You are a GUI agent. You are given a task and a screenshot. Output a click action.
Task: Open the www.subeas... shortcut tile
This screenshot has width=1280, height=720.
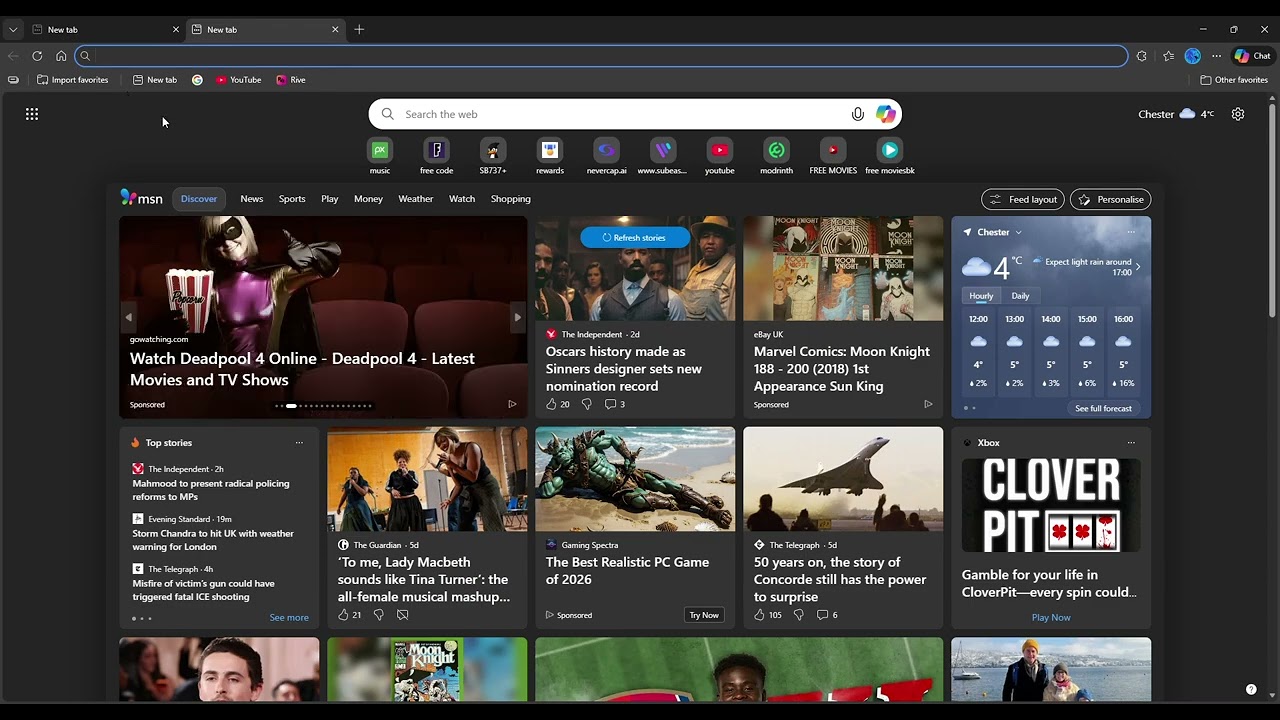[x=662, y=150]
